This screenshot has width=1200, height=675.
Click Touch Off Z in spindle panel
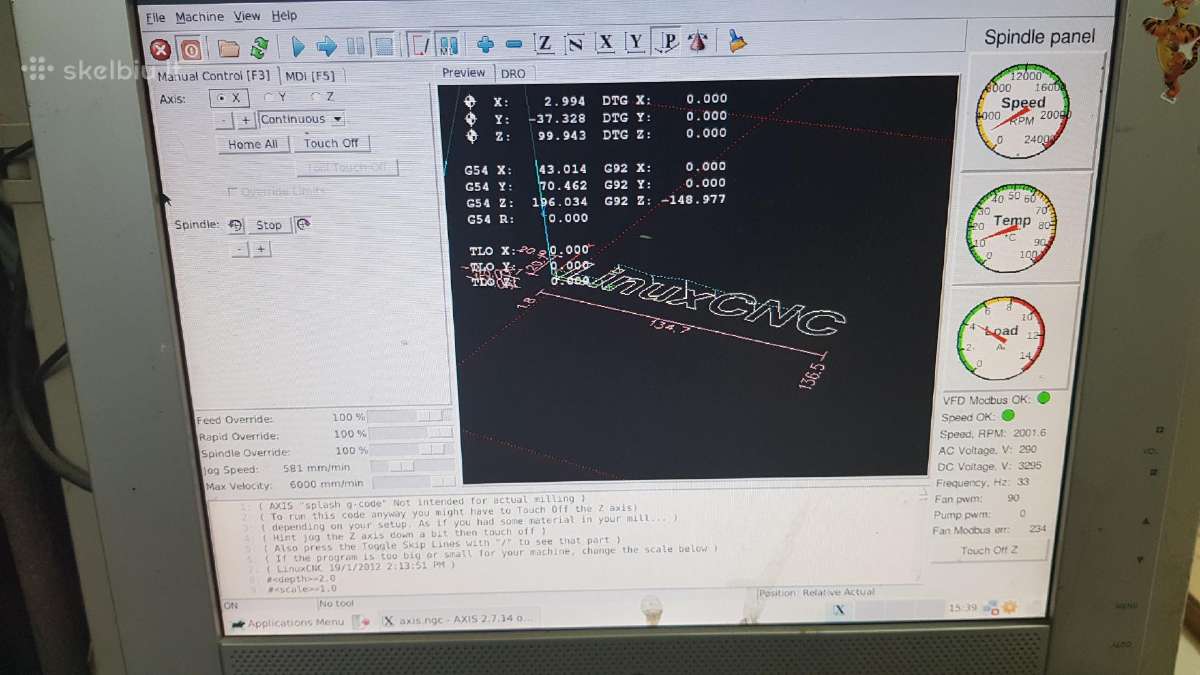[990, 550]
